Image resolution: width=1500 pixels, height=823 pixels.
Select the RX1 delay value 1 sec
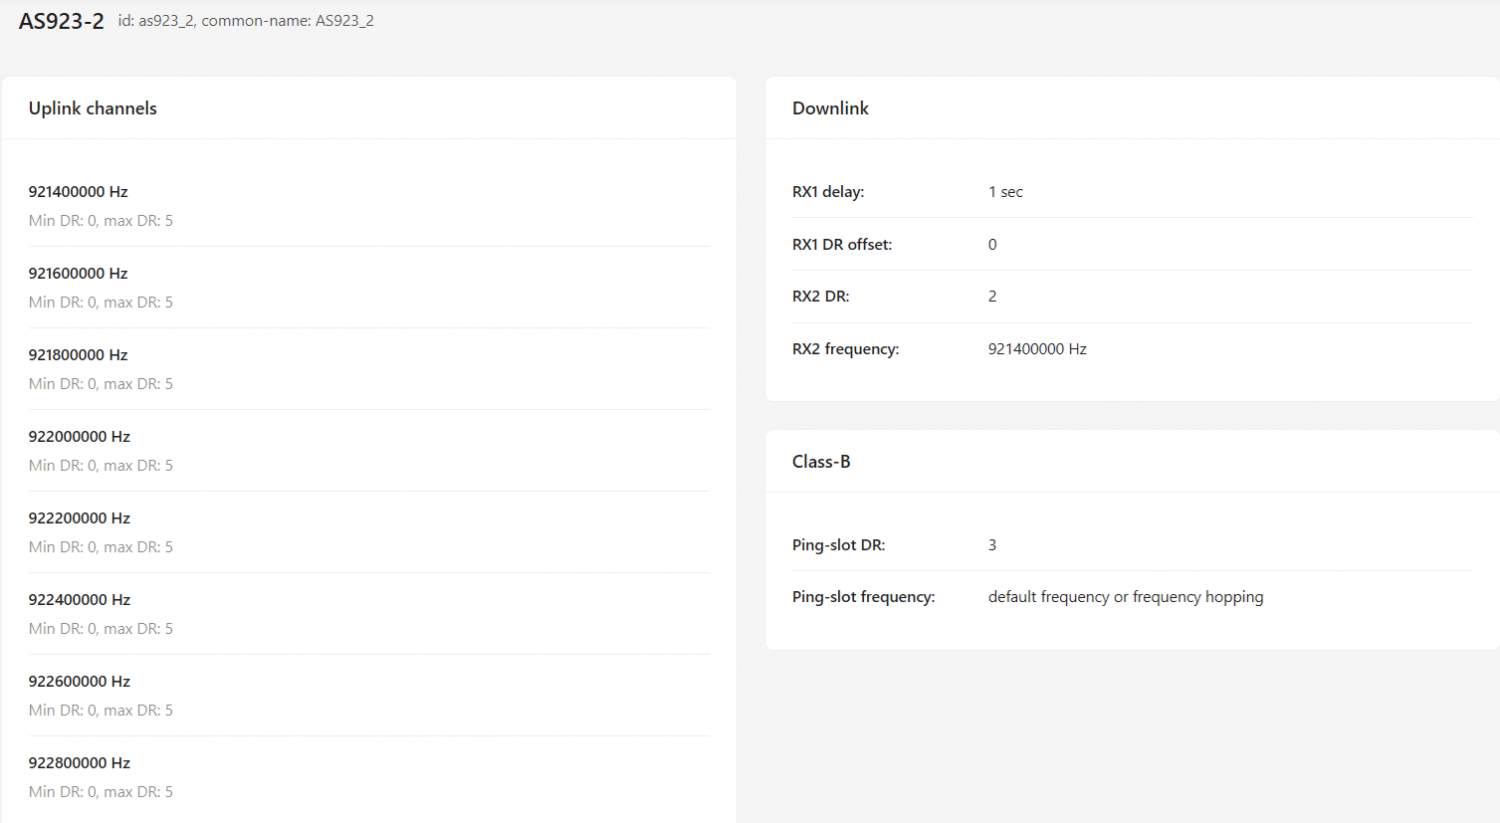tap(1005, 192)
